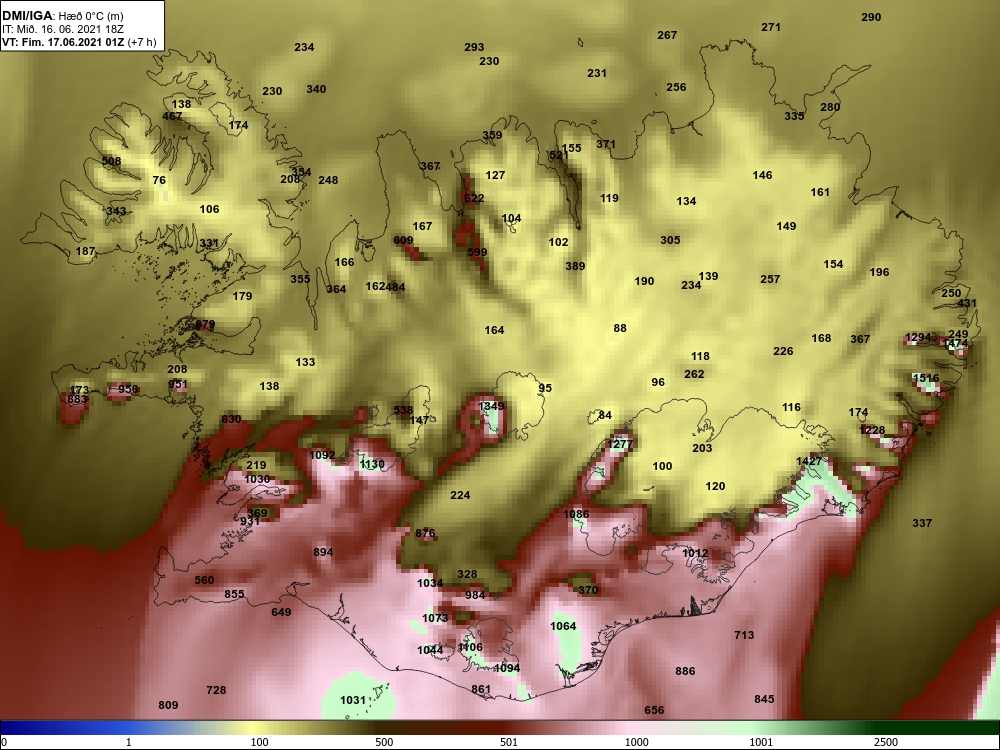Viewport: 1000px width, 750px height.
Task: Select the 501 label on the color scale
Action: [509, 742]
